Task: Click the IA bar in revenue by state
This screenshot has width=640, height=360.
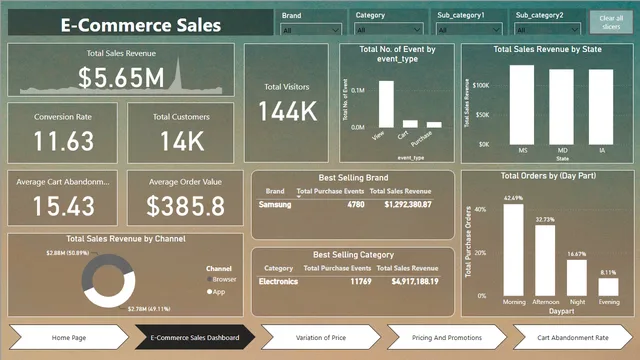Action: (601, 107)
